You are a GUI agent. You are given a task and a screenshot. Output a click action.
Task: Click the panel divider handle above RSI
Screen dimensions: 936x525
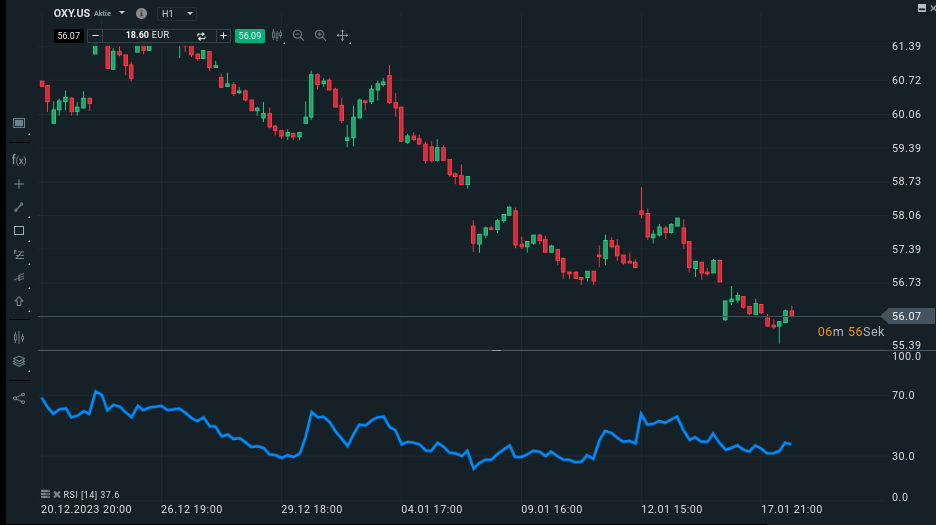[x=496, y=351]
